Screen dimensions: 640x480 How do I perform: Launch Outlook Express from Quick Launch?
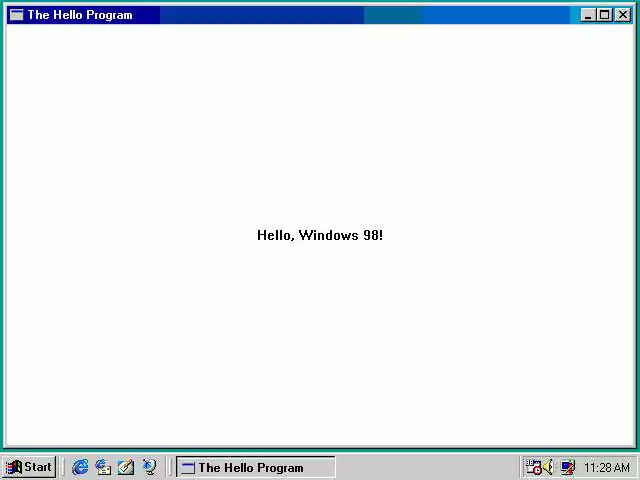(x=103, y=467)
